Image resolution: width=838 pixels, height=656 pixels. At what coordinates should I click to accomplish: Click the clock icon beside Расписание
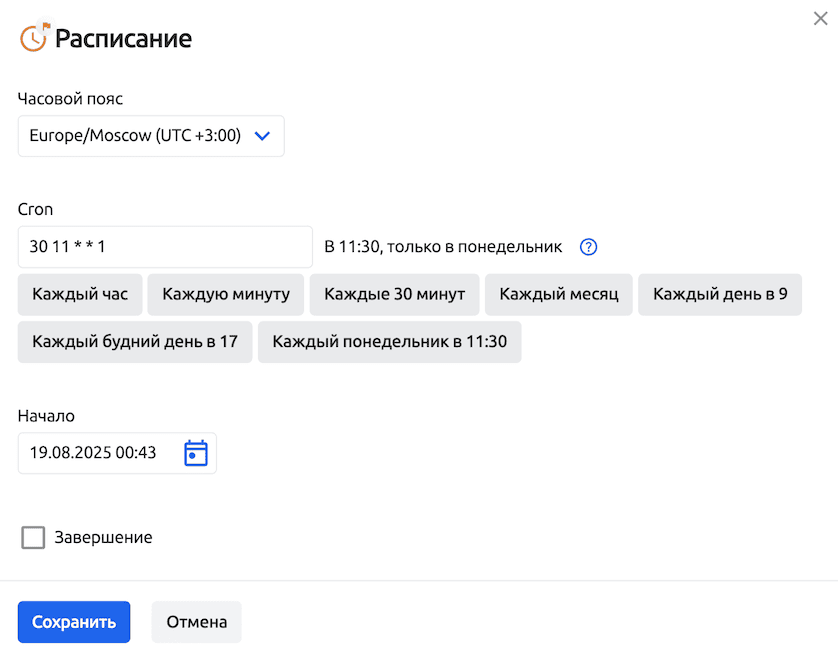click(33, 38)
